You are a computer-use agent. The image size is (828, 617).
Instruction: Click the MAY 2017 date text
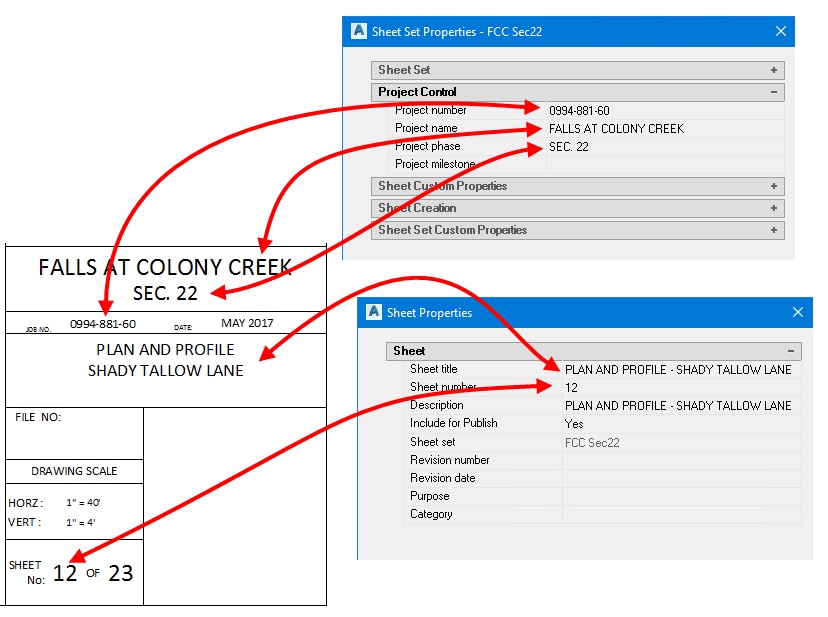(247, 323)
